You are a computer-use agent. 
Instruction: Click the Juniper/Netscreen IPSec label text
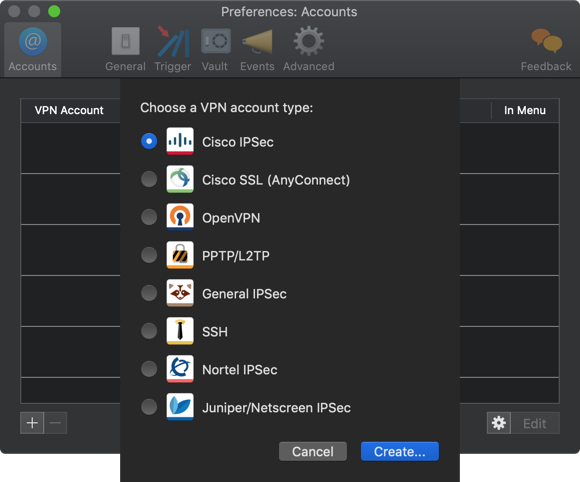276,408
